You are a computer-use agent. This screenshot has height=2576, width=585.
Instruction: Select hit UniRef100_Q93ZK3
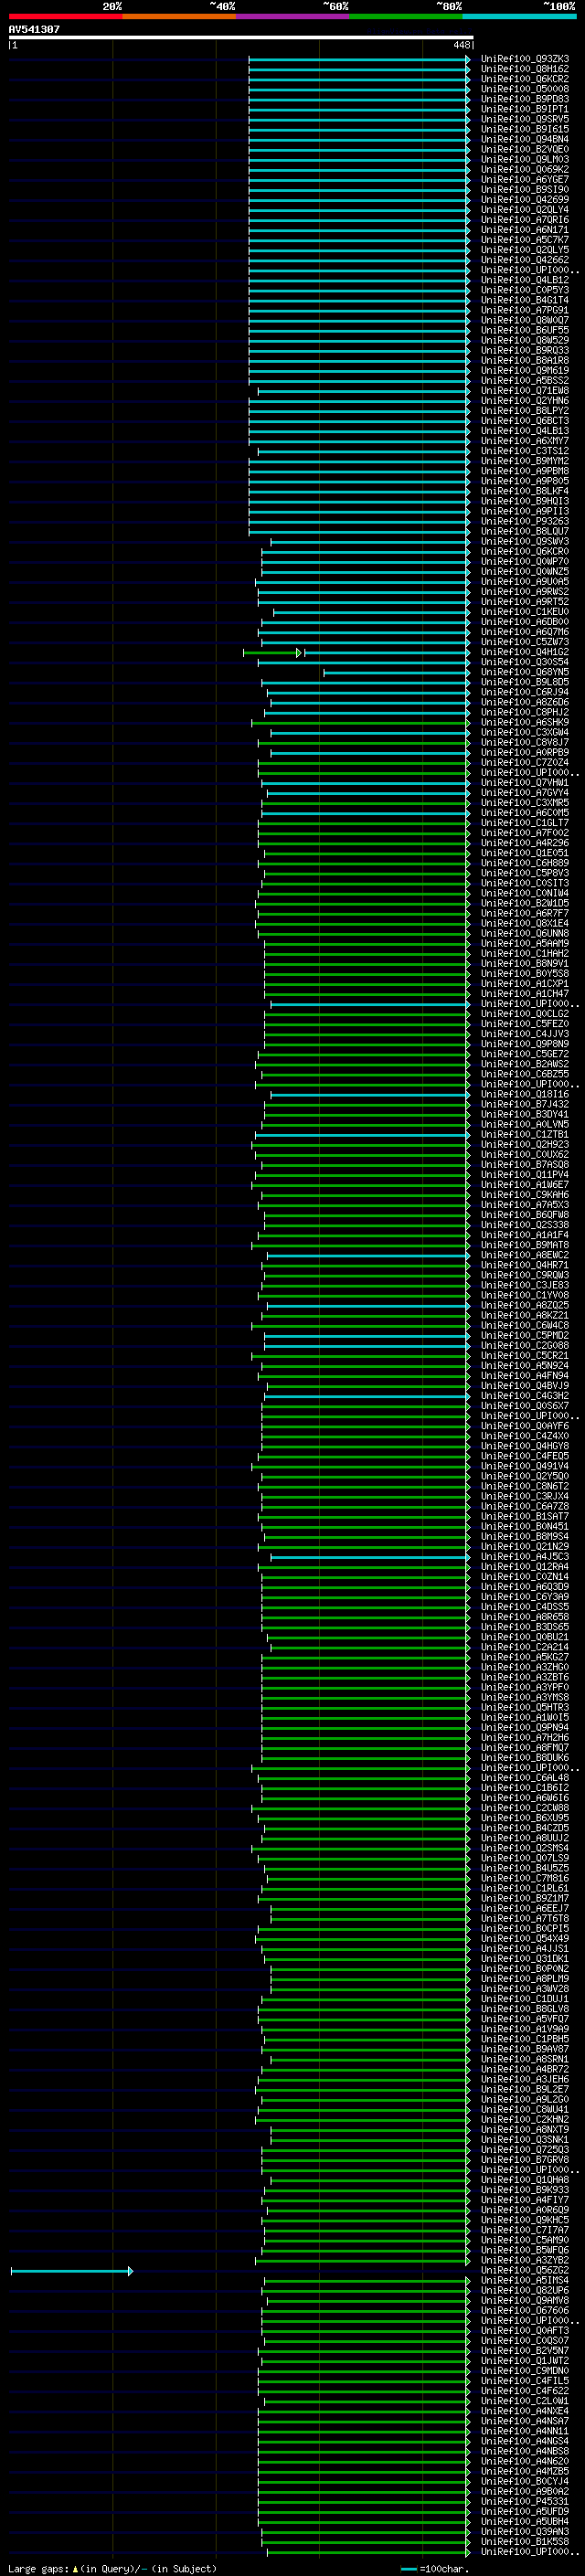pyautogui.click(x=525, y=59)
